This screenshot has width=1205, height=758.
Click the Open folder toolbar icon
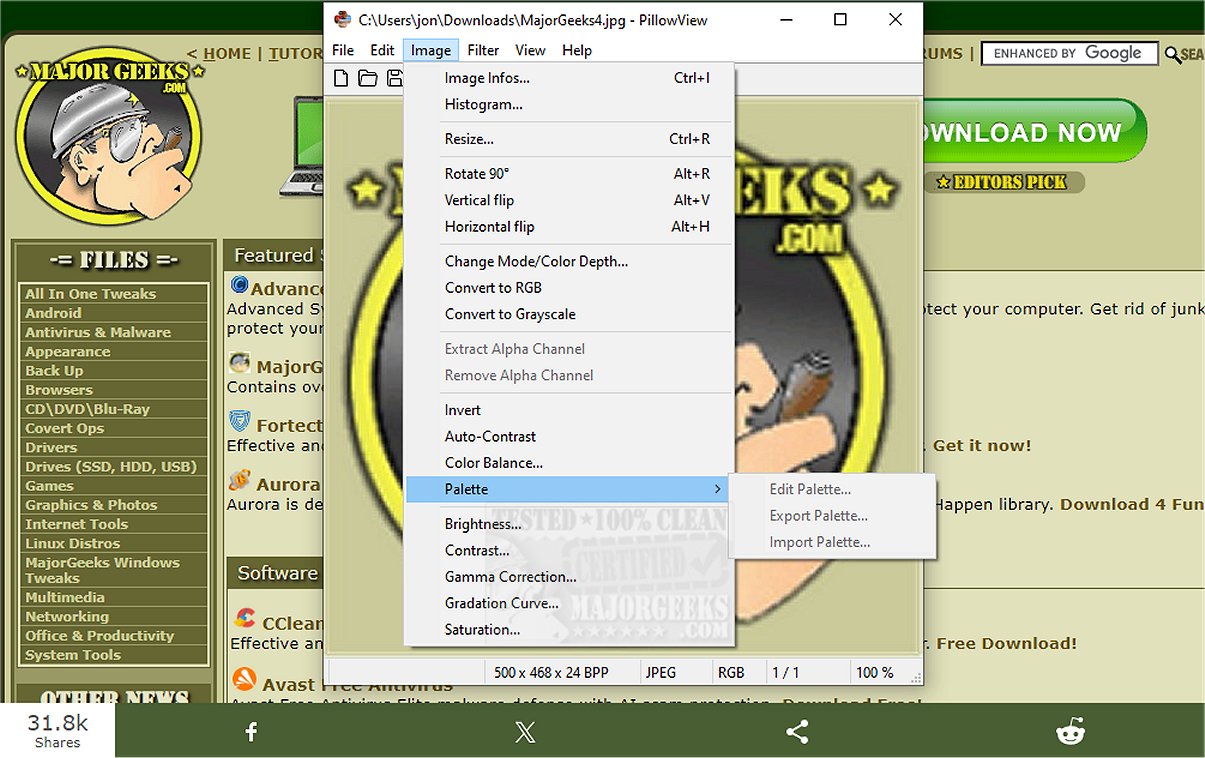(368, 78)
